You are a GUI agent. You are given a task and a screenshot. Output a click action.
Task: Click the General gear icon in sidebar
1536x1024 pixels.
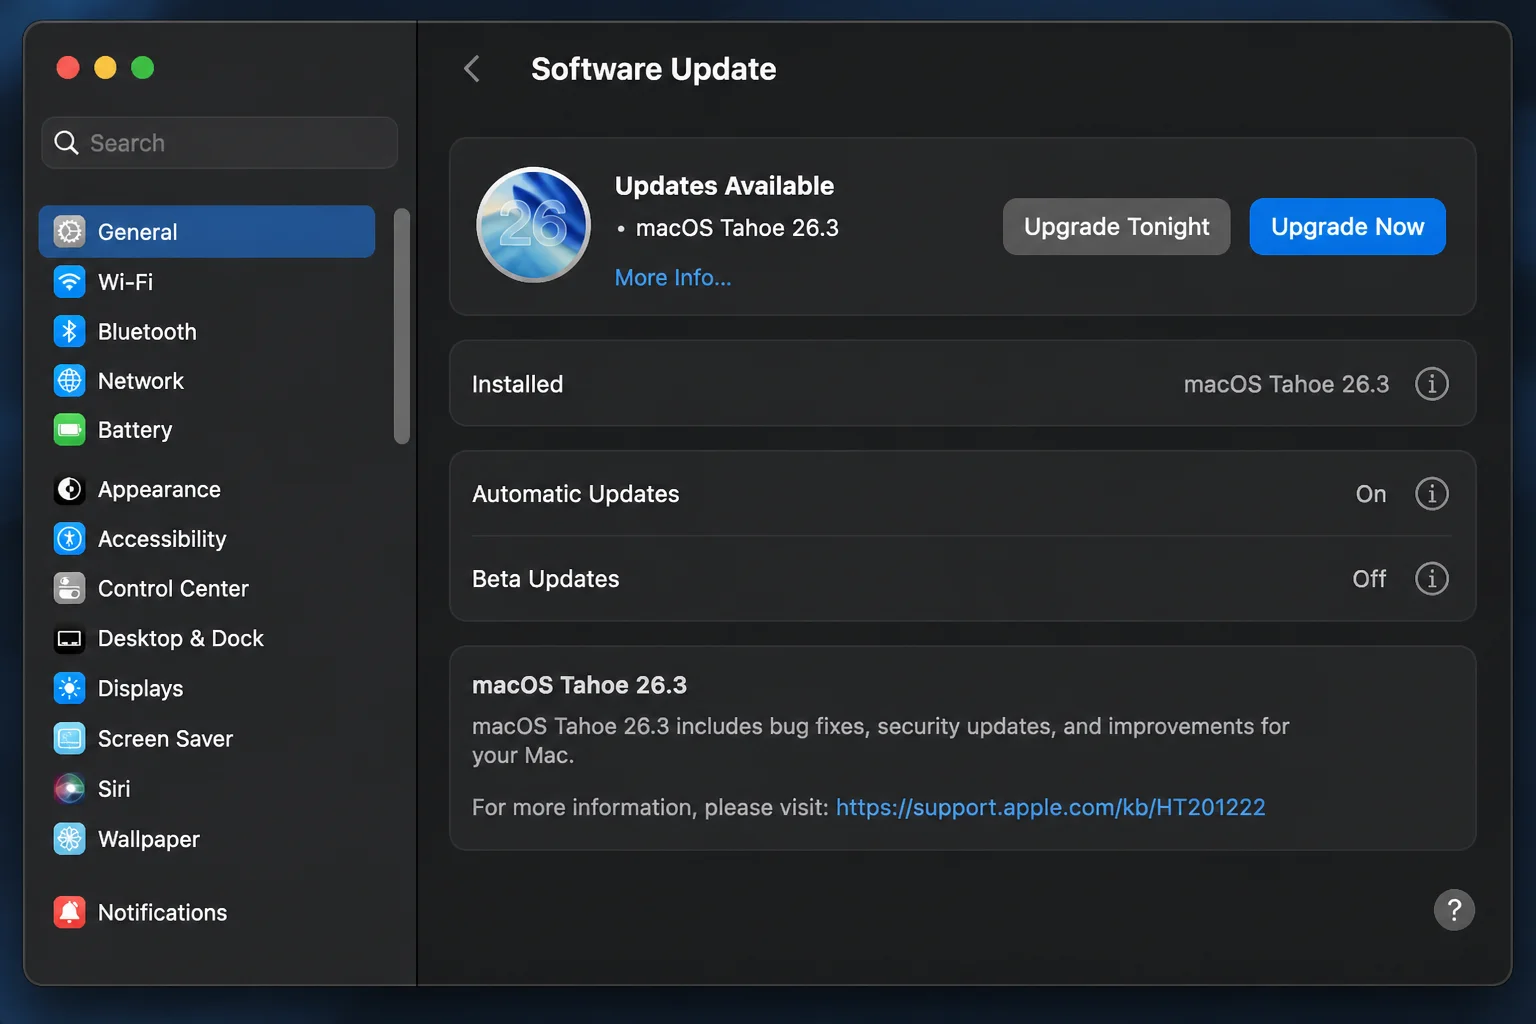click(69, 232)
